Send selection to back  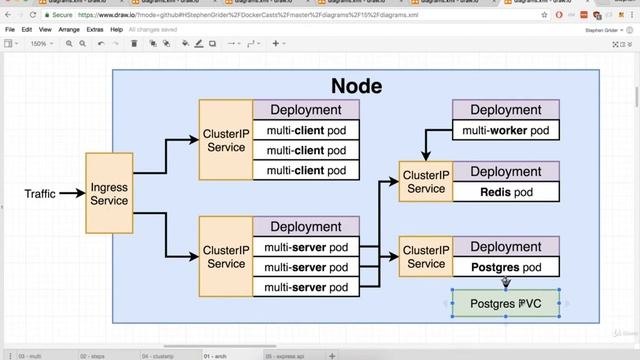pos(167,43)
